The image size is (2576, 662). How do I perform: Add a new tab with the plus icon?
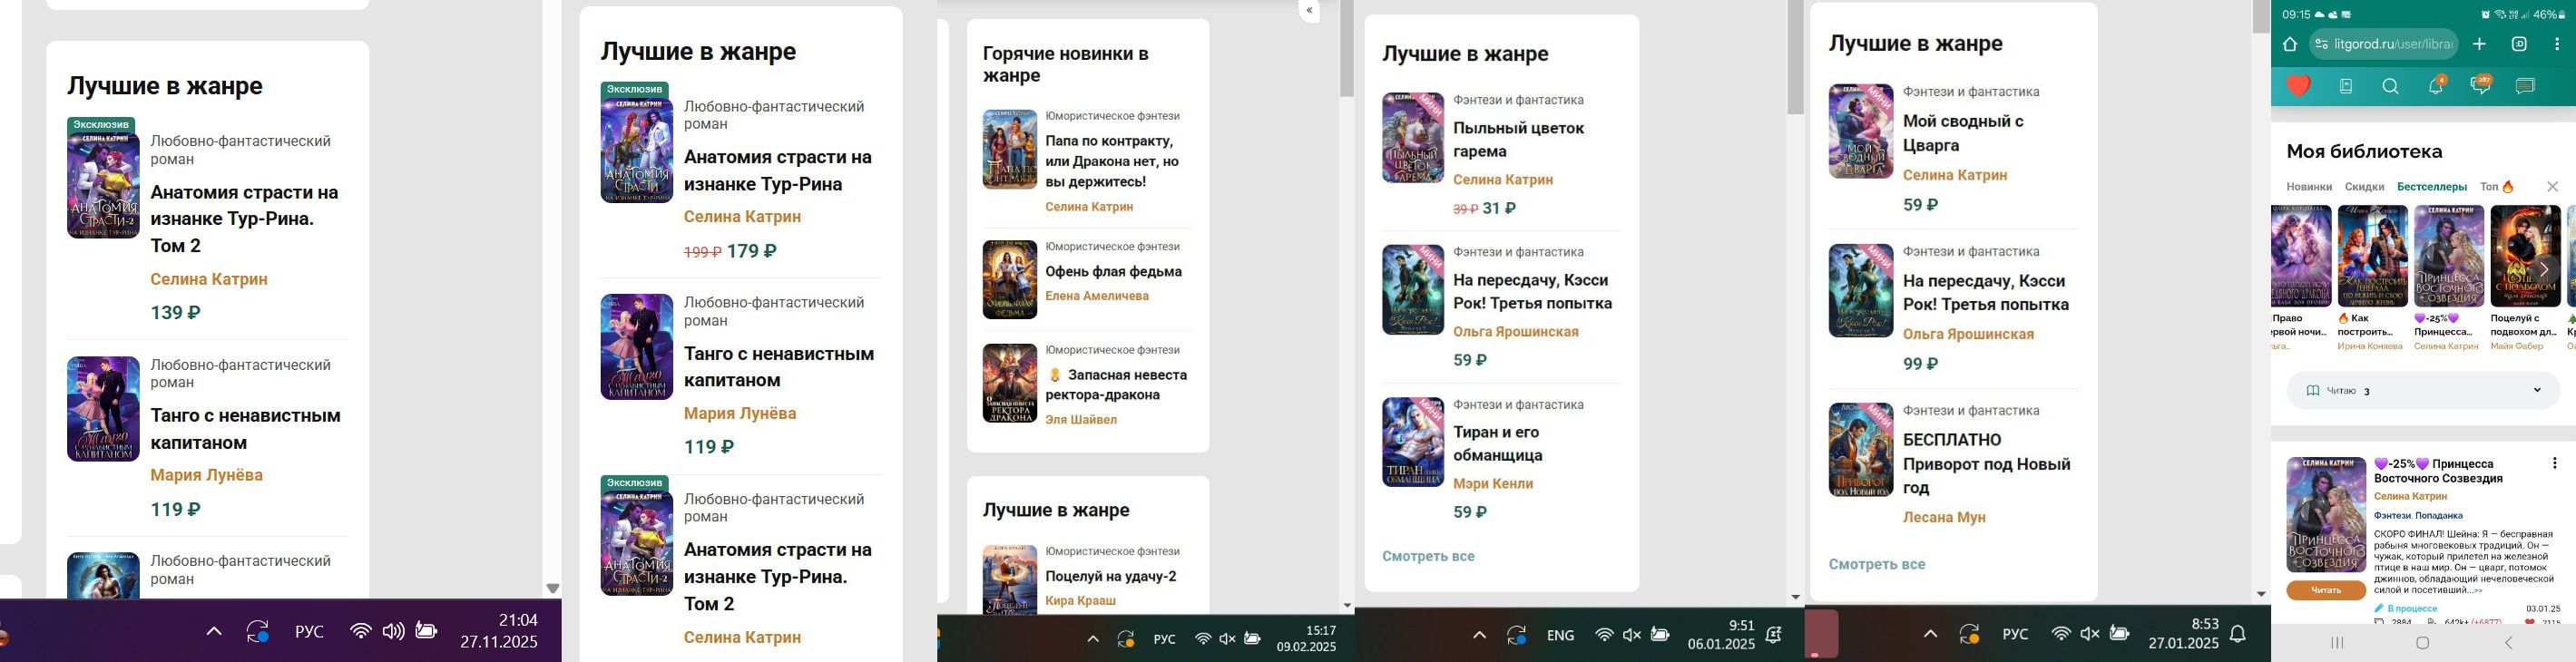(2479, 44)
